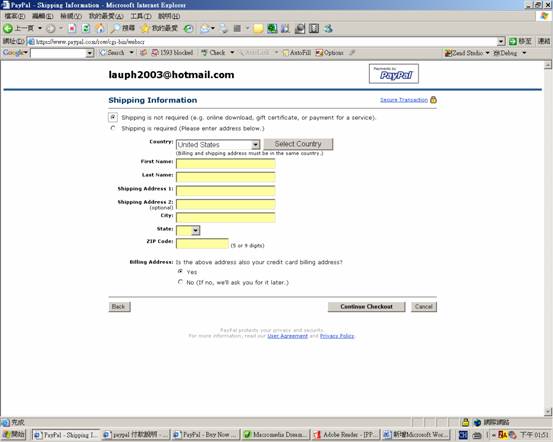The image size is (553, 442).
Task: Click the Select Country button
Action: (298, 144)
